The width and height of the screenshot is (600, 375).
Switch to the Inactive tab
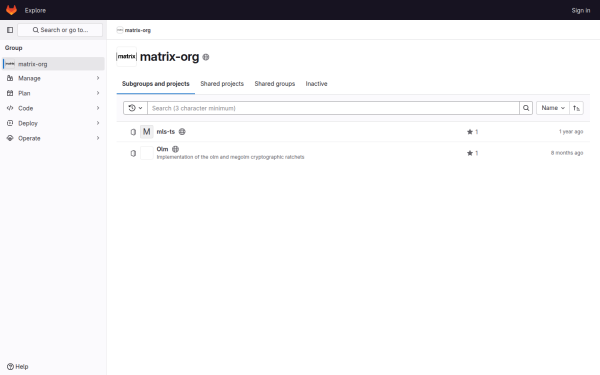[316, 84]
